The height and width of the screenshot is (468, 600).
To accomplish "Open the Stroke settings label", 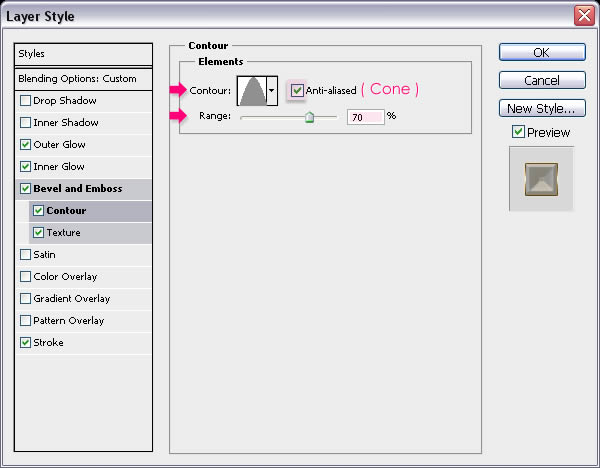I will tap(48, 342).
